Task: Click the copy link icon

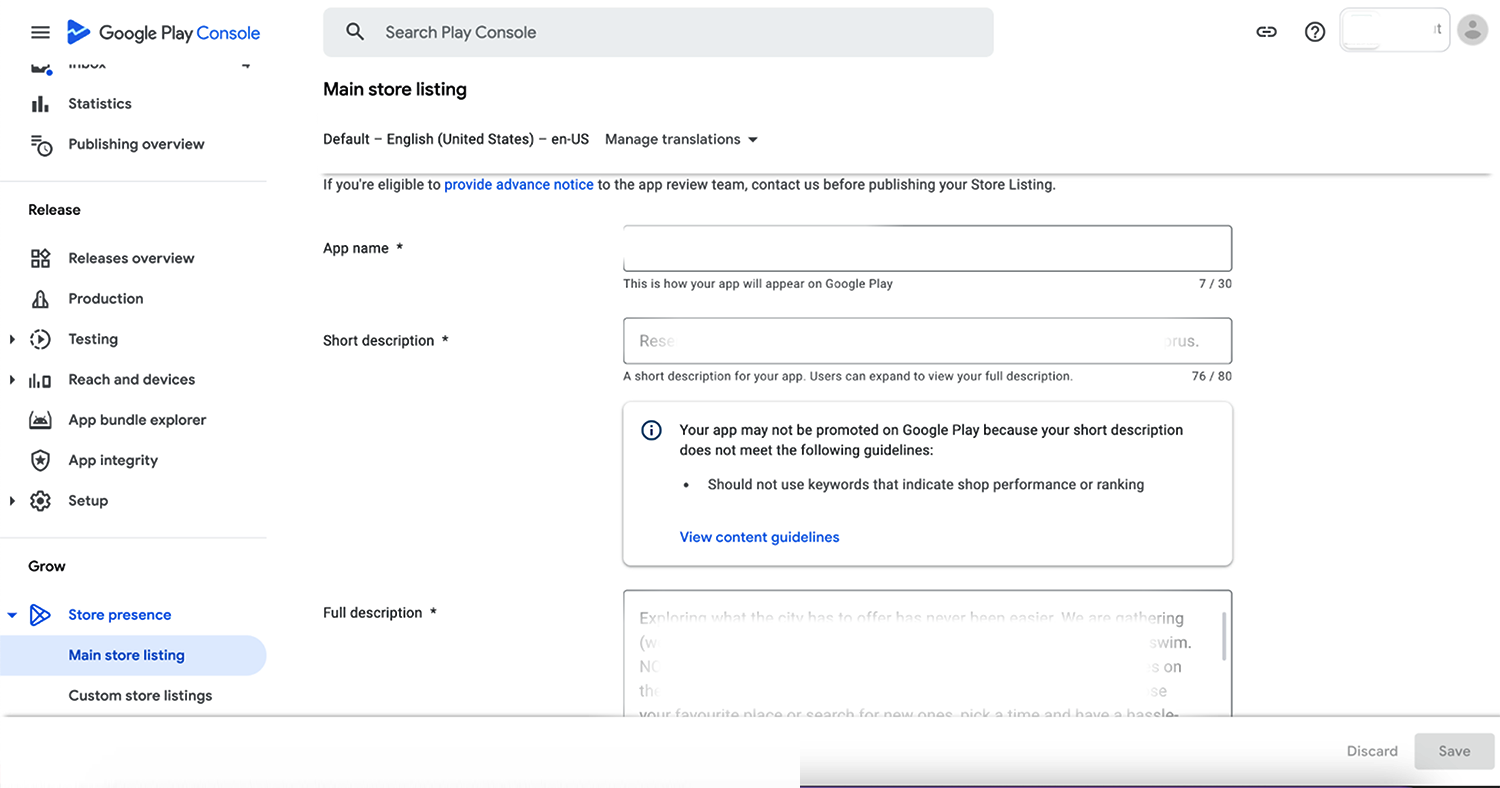Action: pos(1266,32)
